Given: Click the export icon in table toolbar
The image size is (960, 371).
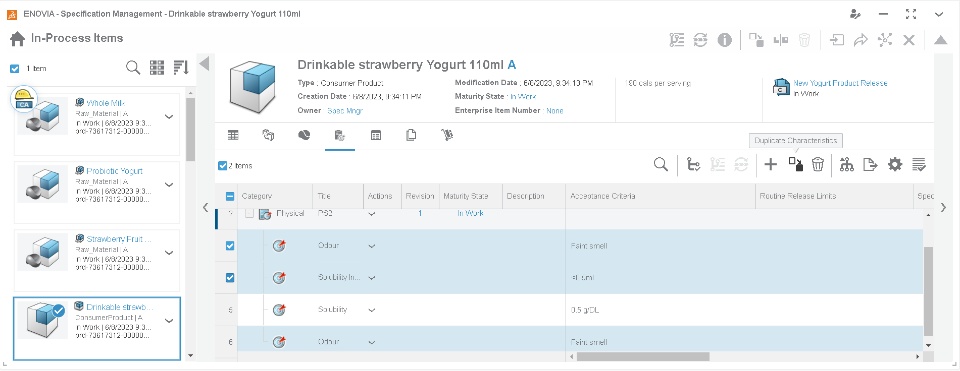Looking at the screenshot, I should [x=870, y=164].
